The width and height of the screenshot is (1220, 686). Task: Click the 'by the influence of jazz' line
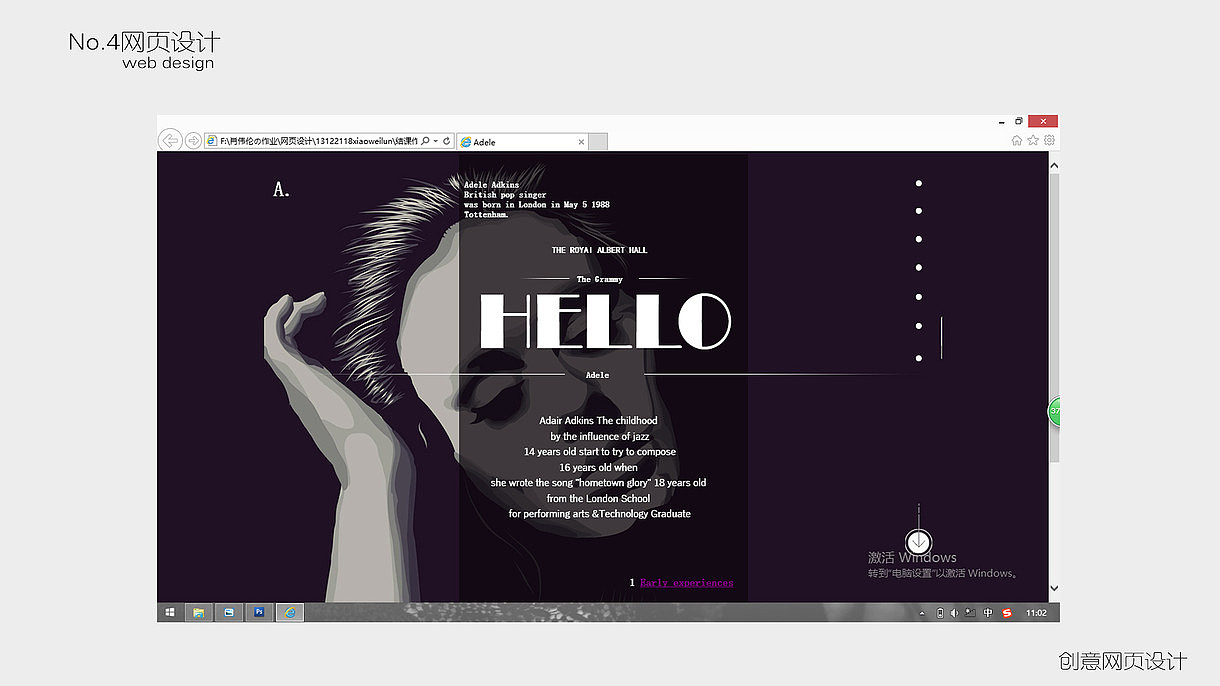[x=599, y=437]
